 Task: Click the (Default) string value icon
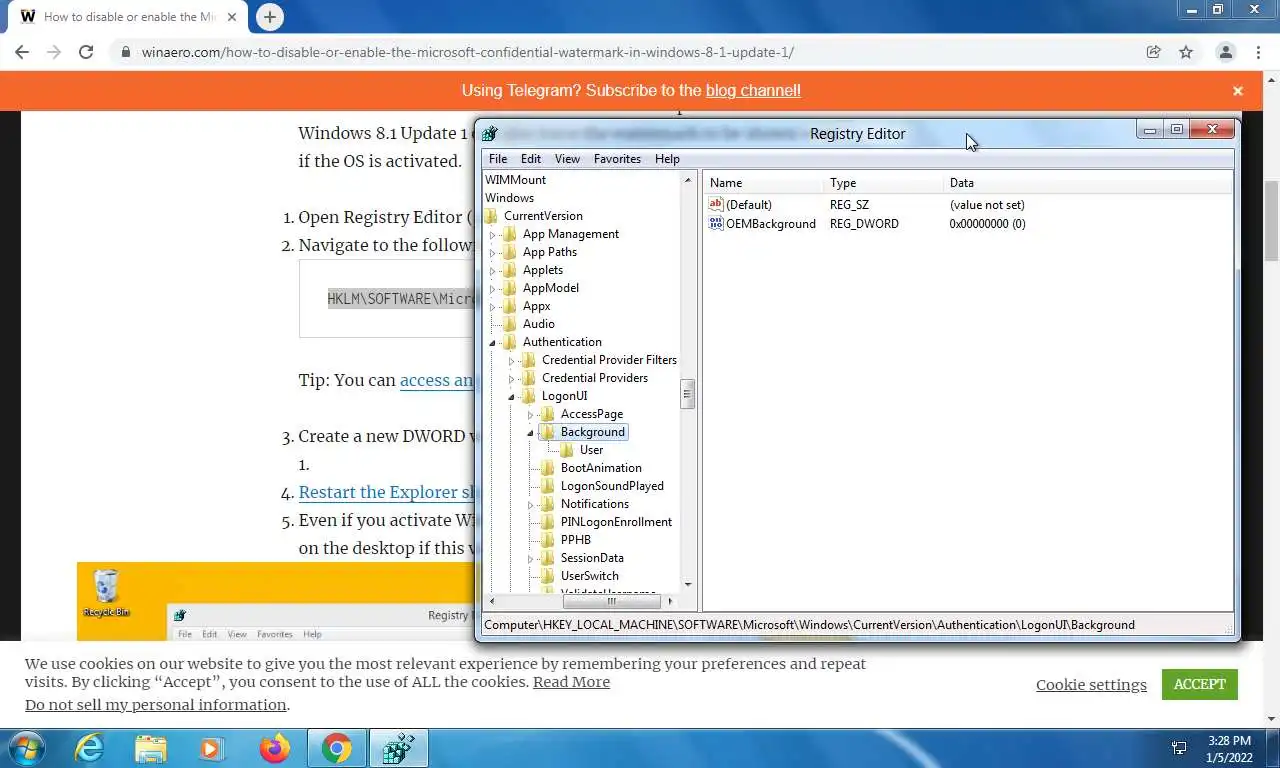pyautogui.click(x=716, y=204)
